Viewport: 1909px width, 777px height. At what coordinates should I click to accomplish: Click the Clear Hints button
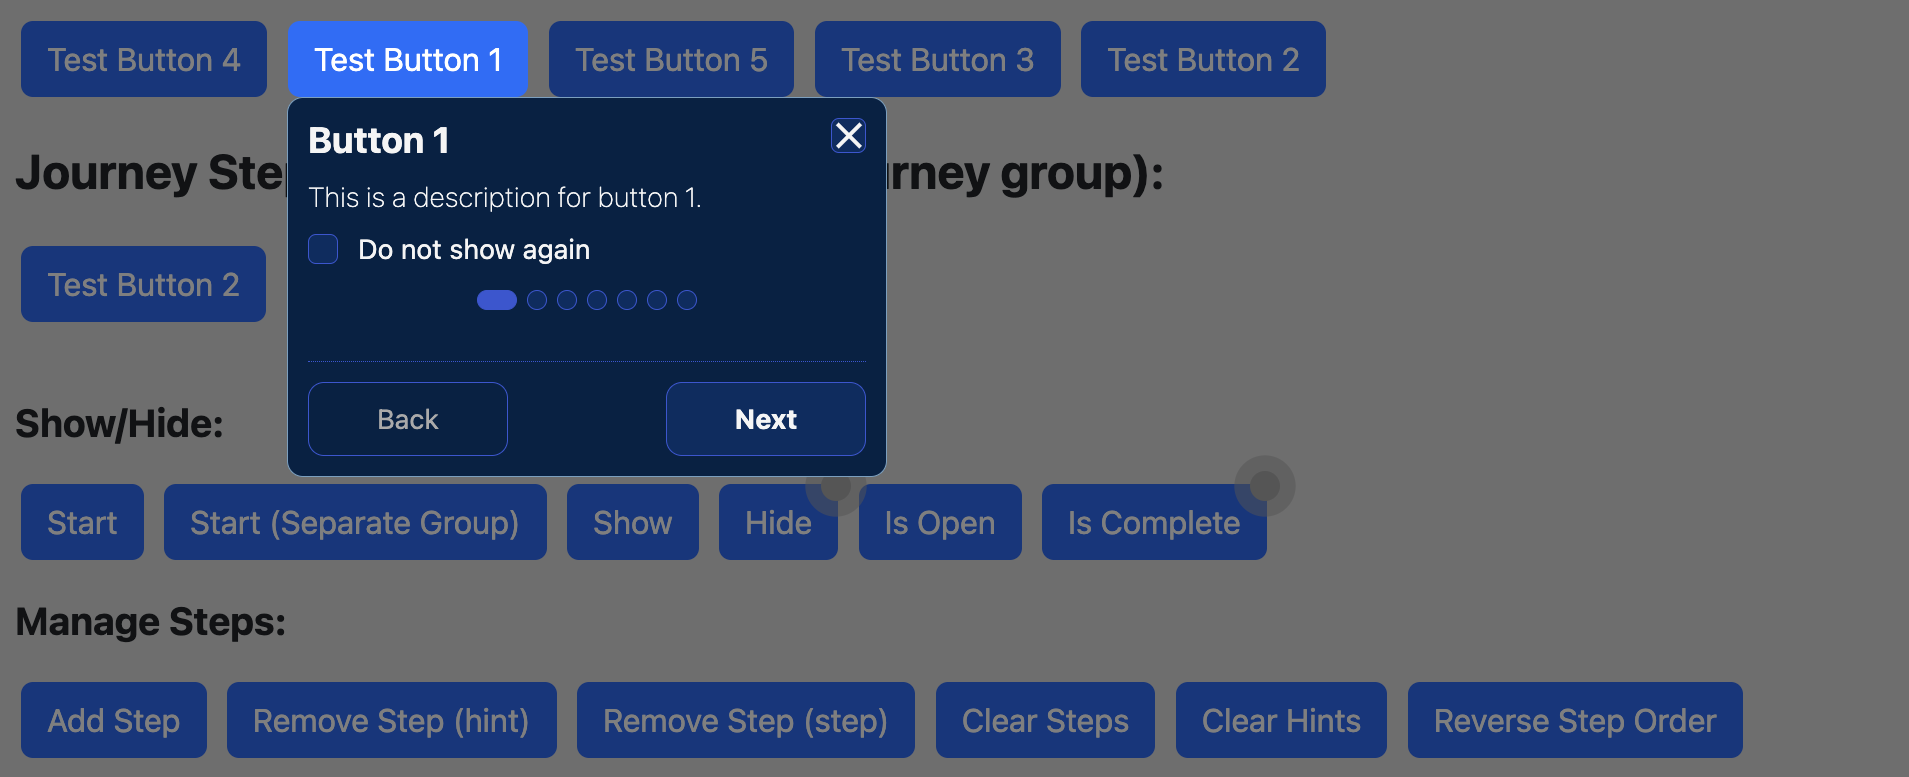[1281, 720]
